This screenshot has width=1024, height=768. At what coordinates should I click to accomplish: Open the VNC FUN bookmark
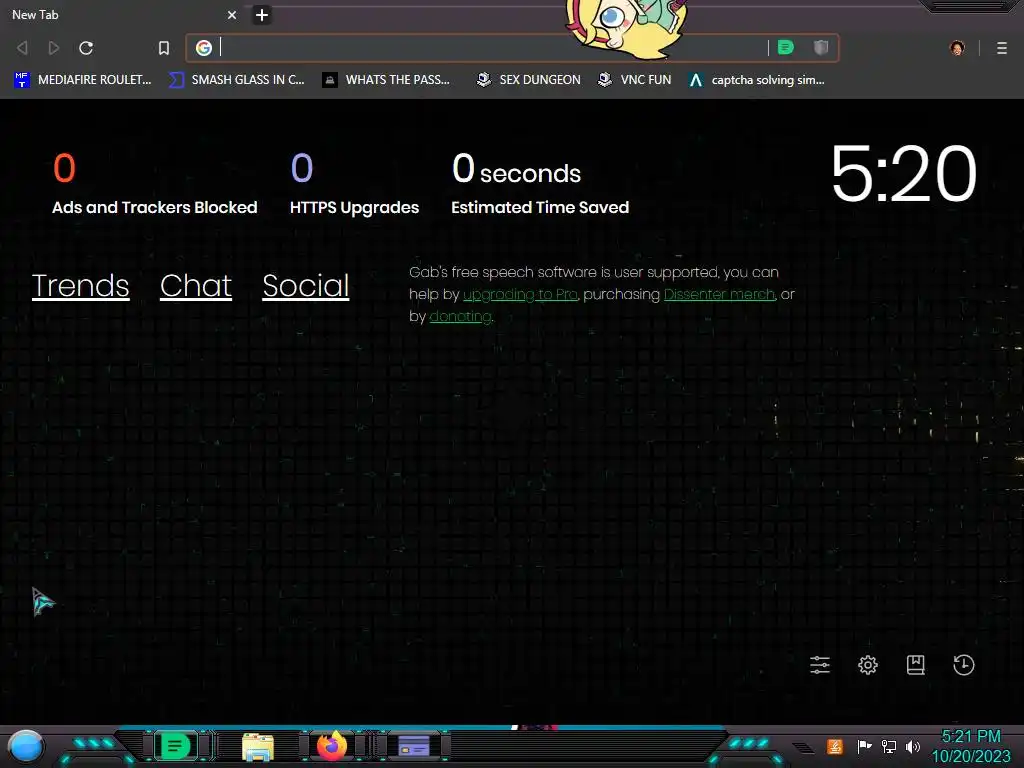(x=634, y=80)
